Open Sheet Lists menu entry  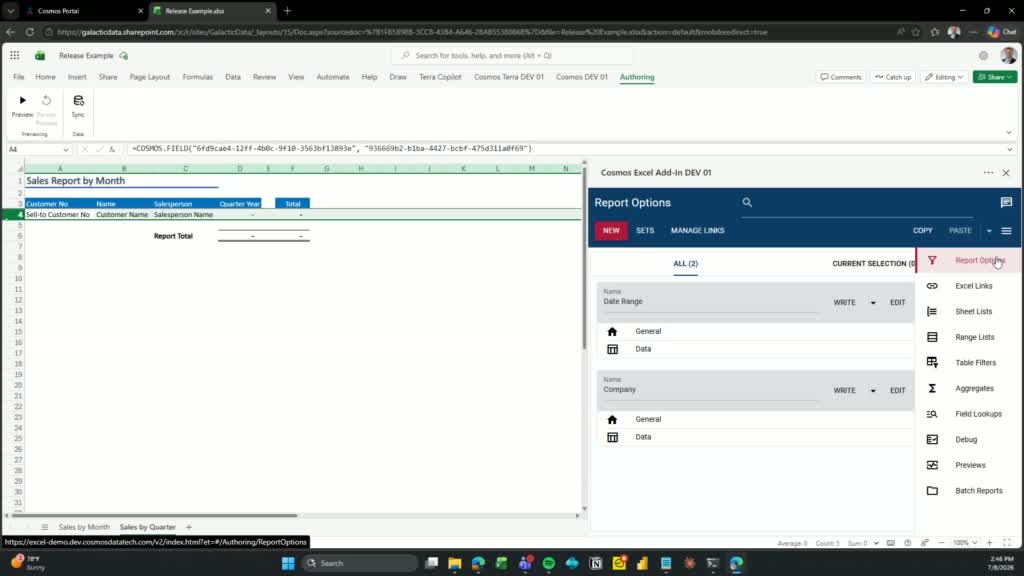pos(969,312)
